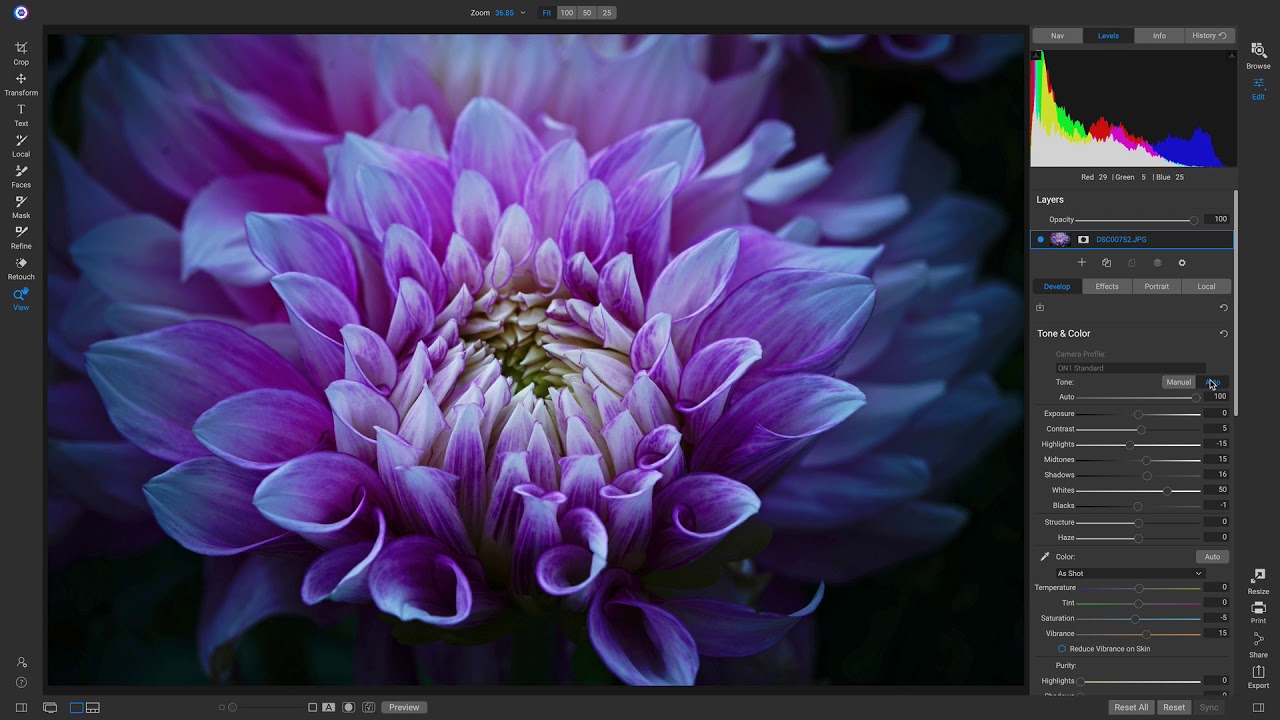Open the Levels tab
This screenshot has width=1280, height=720.
[1108, 36]
